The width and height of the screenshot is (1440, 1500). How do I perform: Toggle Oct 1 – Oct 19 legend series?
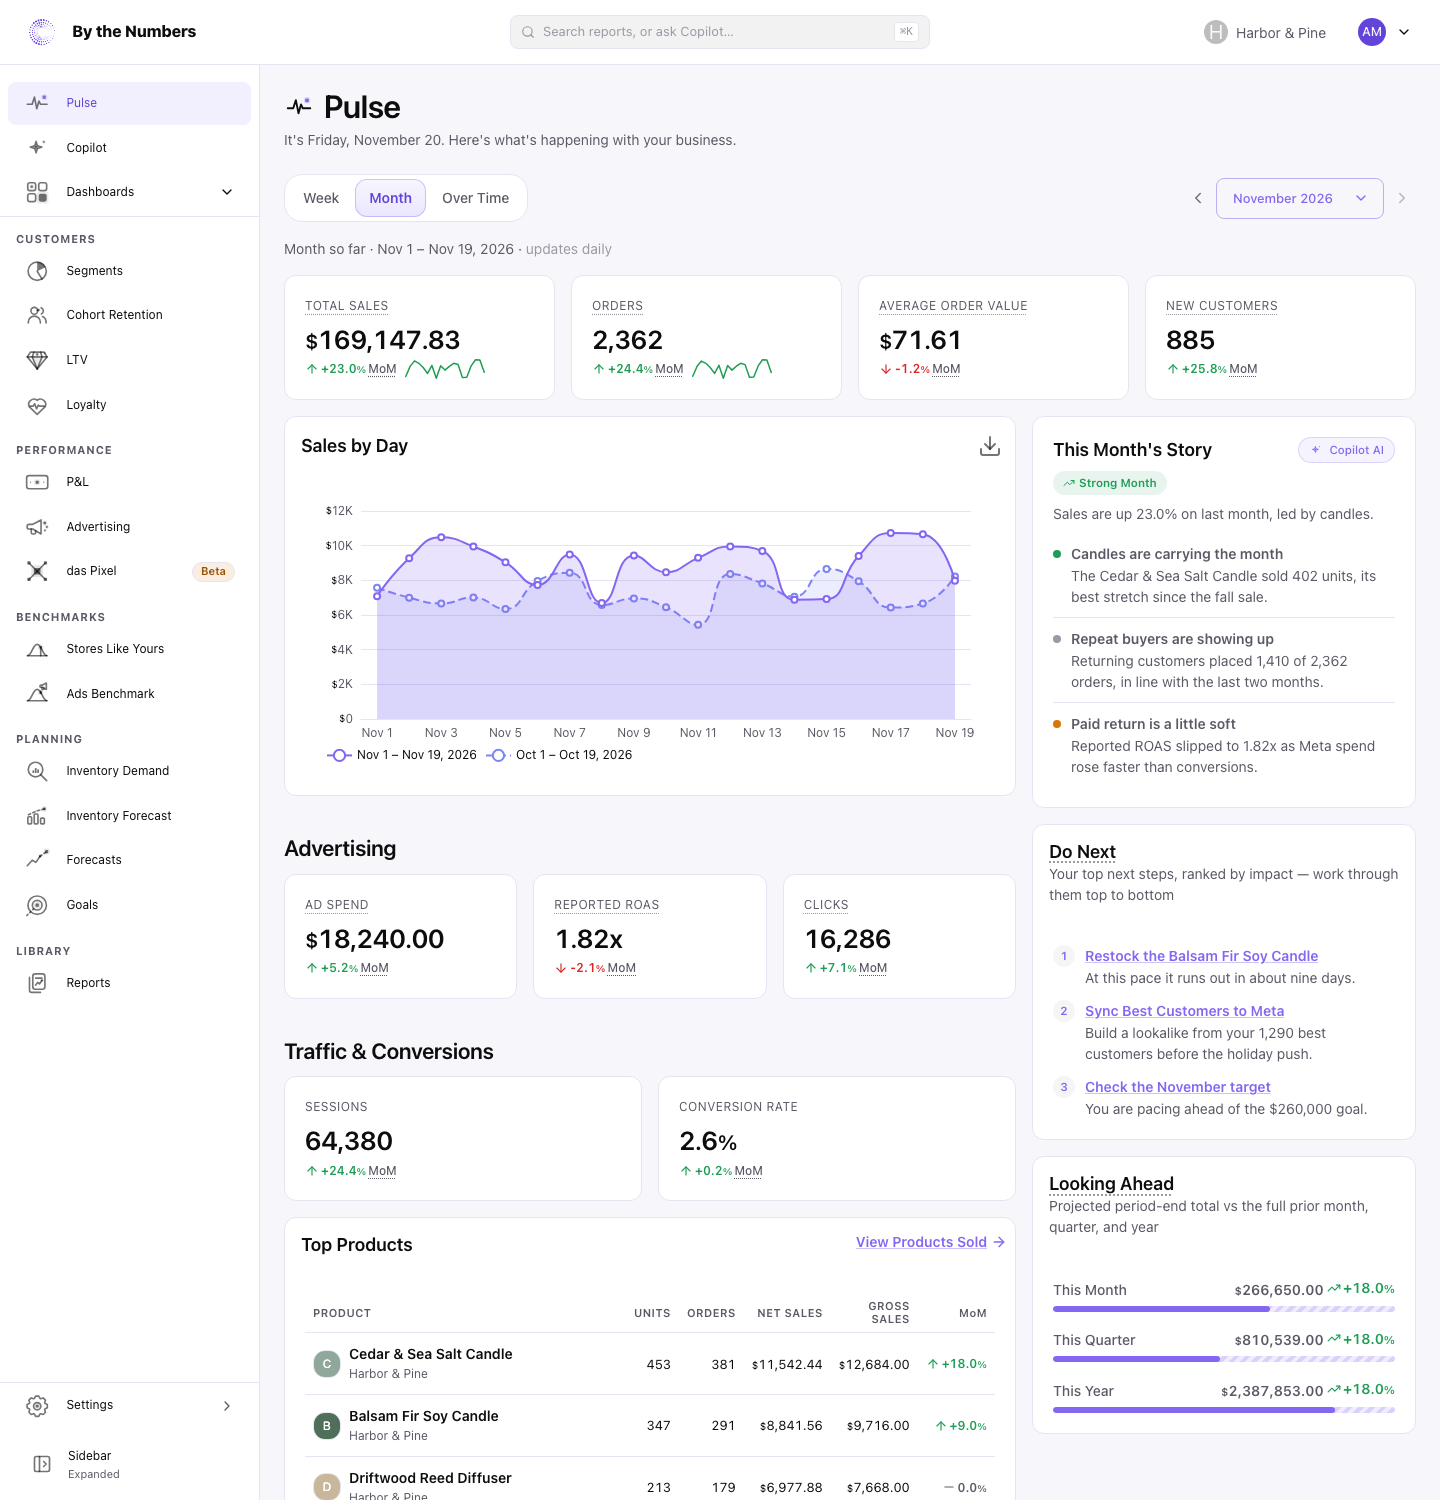pos(560,755)
